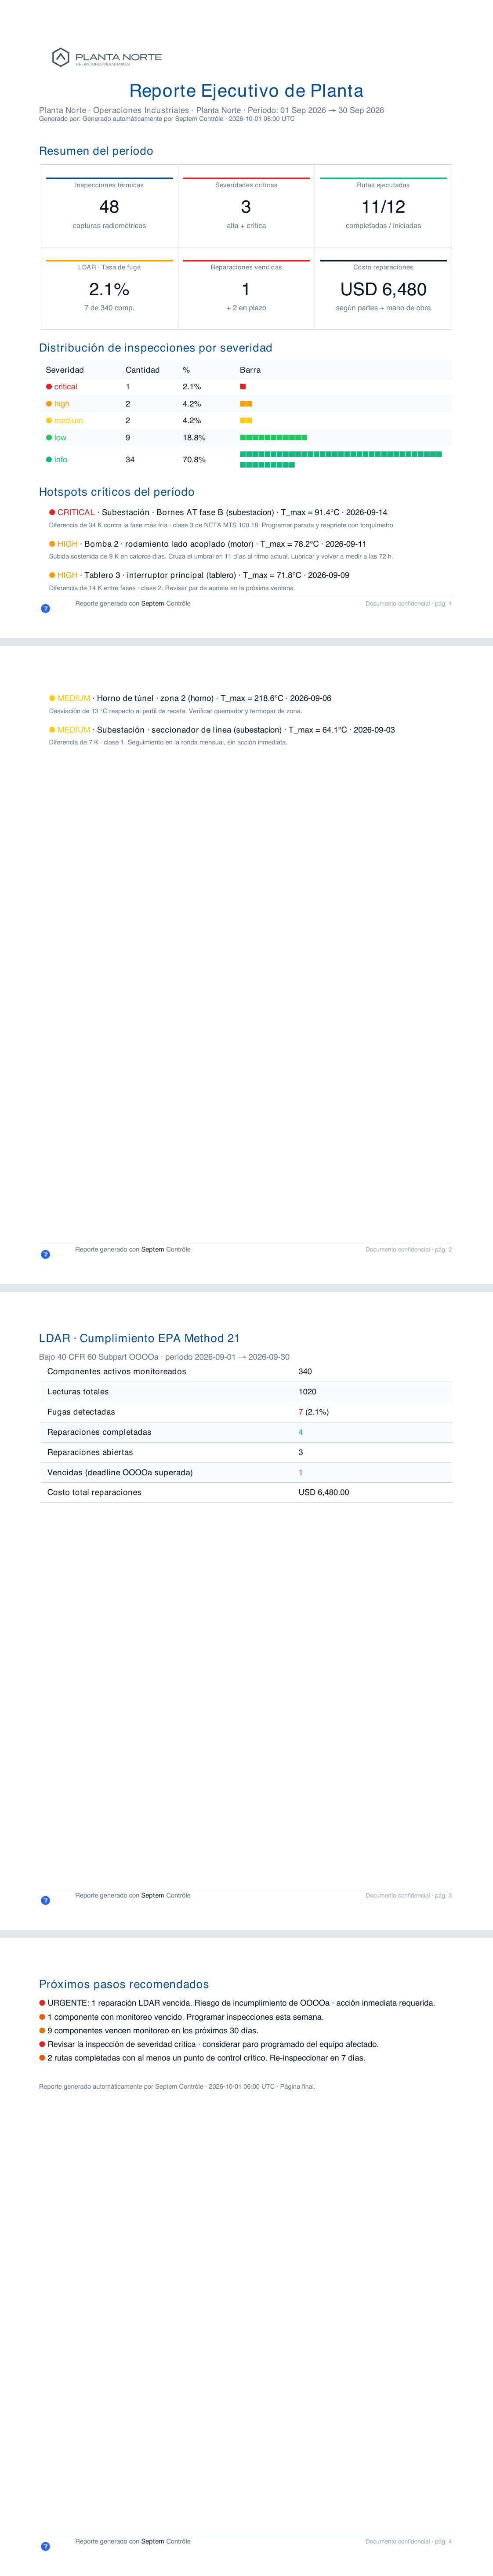
Task: Click the 'Barra' column header
Action: pyautogui.click(x=250, y=370)
